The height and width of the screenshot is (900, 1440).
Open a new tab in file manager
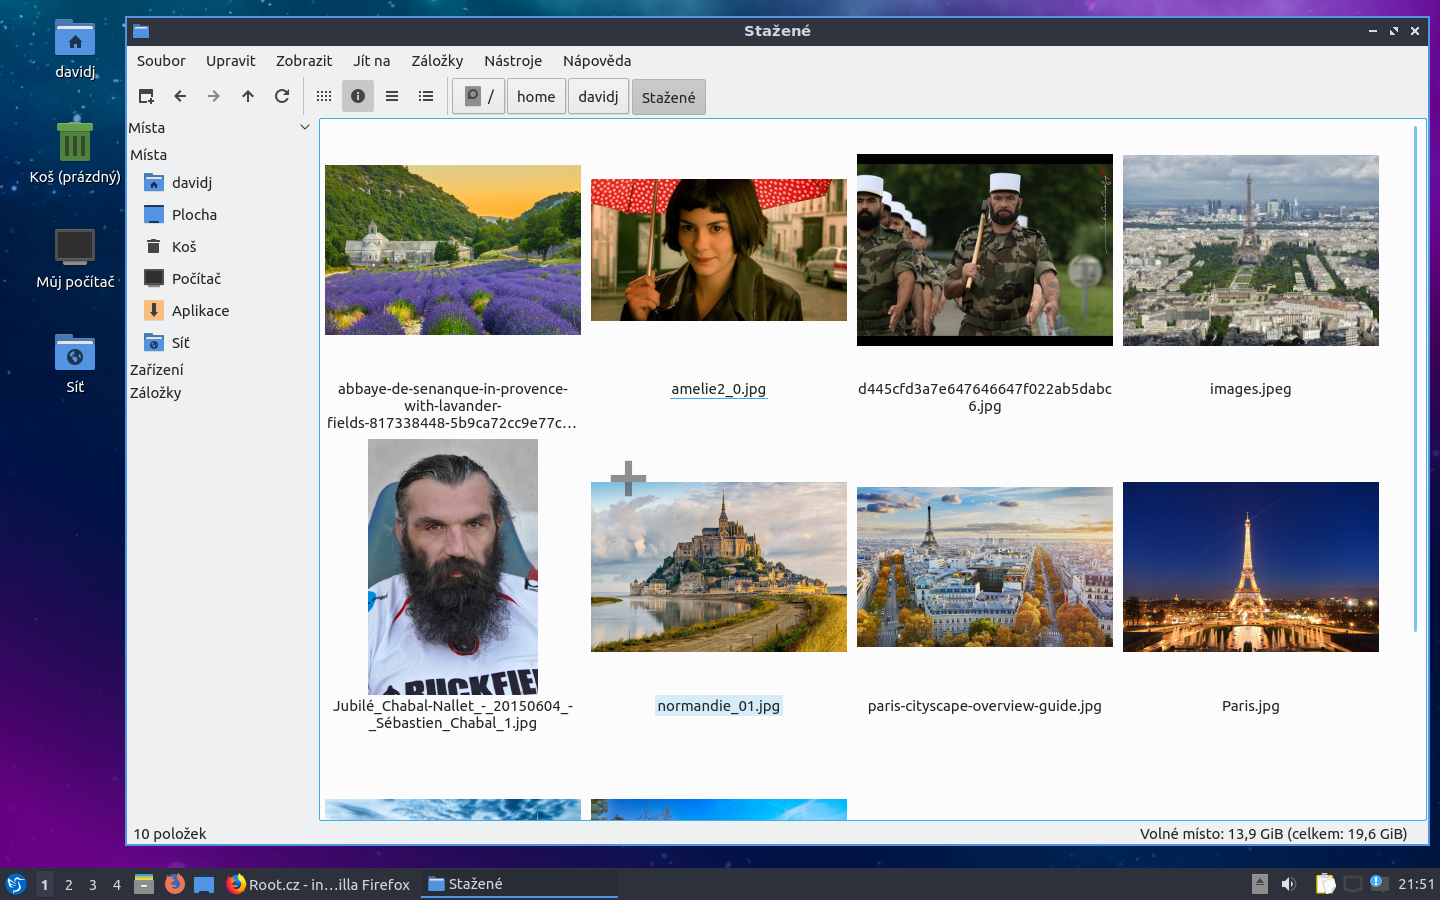click(146, 96)
